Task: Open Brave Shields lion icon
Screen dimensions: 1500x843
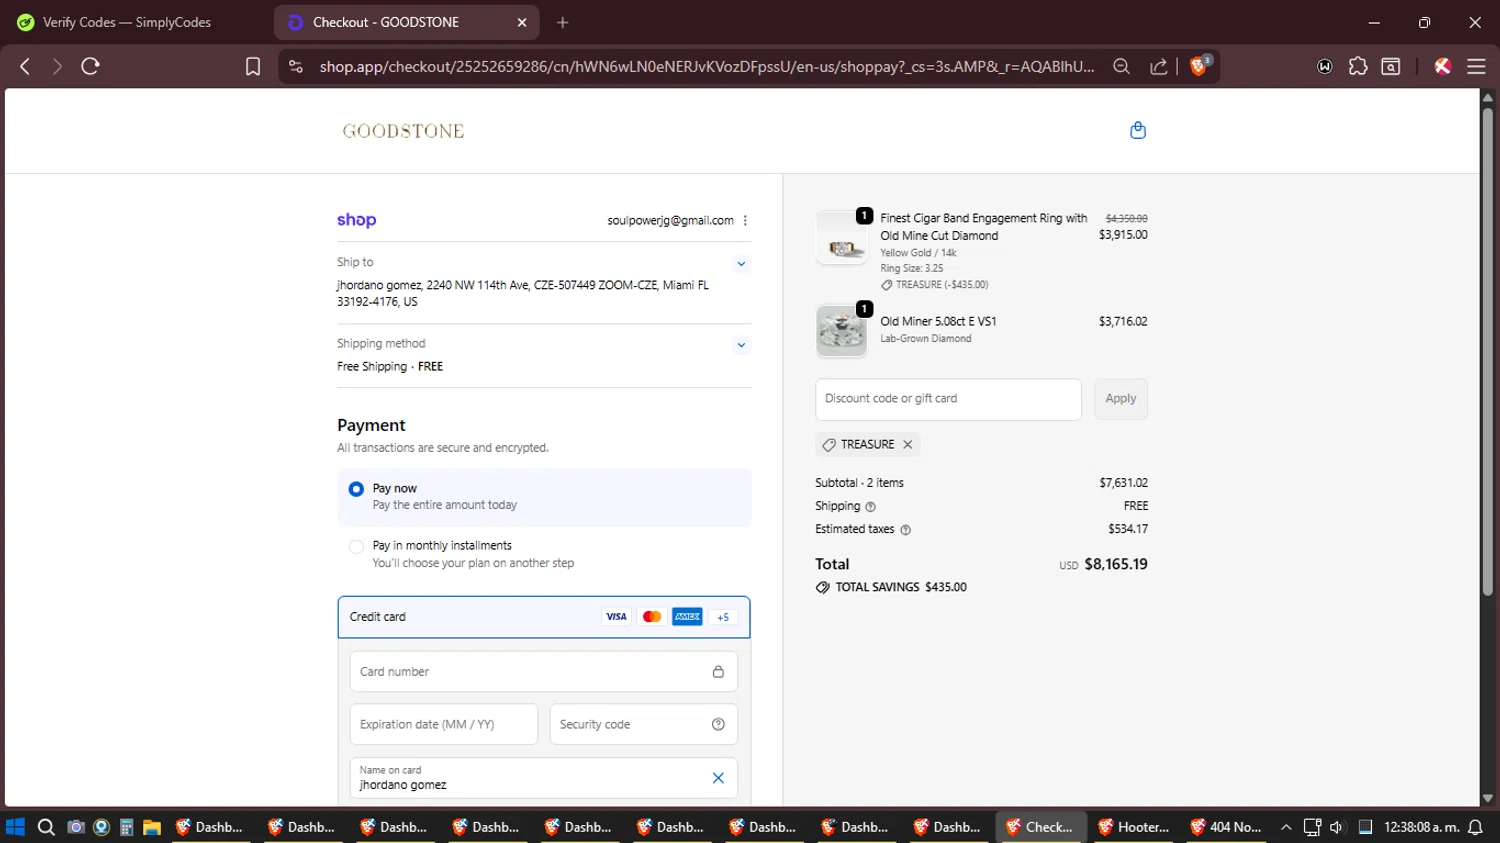Action: pos(1199,66)
